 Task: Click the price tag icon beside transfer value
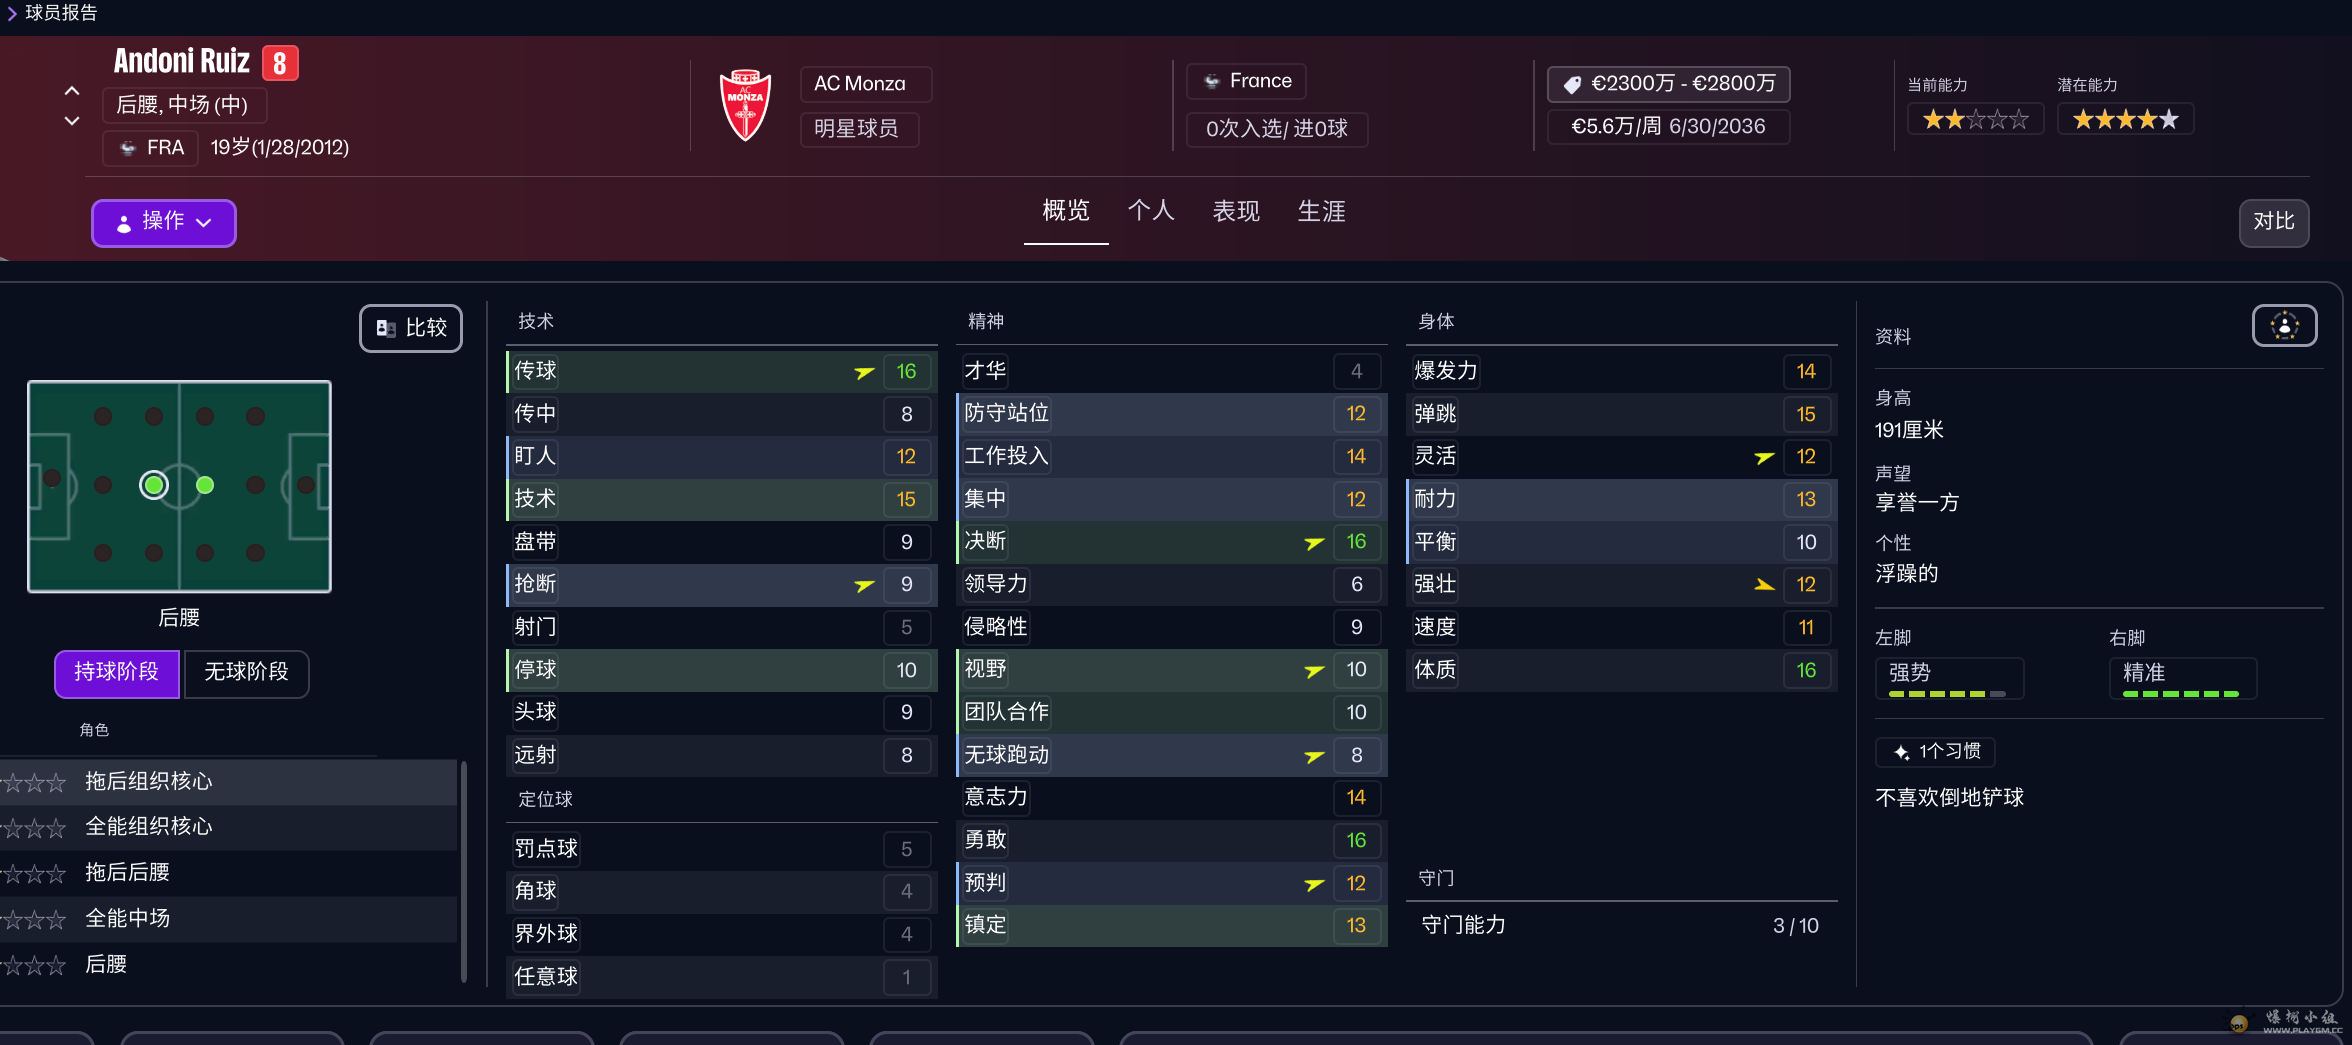pyautogui.click(x=1571, y=84)
